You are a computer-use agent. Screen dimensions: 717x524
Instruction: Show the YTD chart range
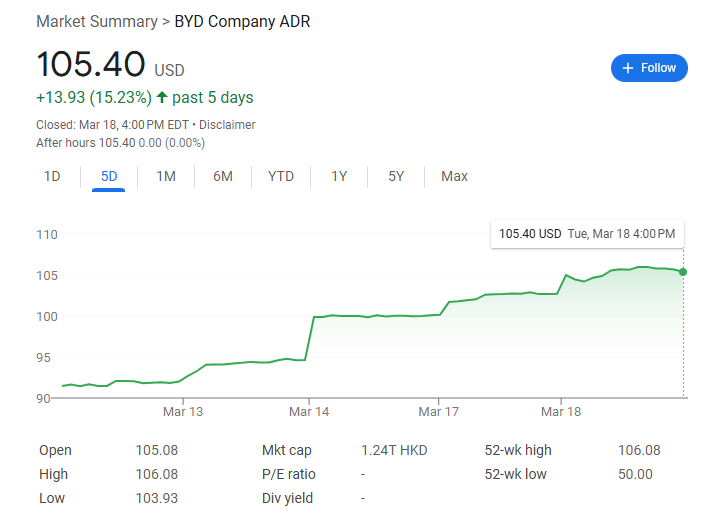click(281, 177)
